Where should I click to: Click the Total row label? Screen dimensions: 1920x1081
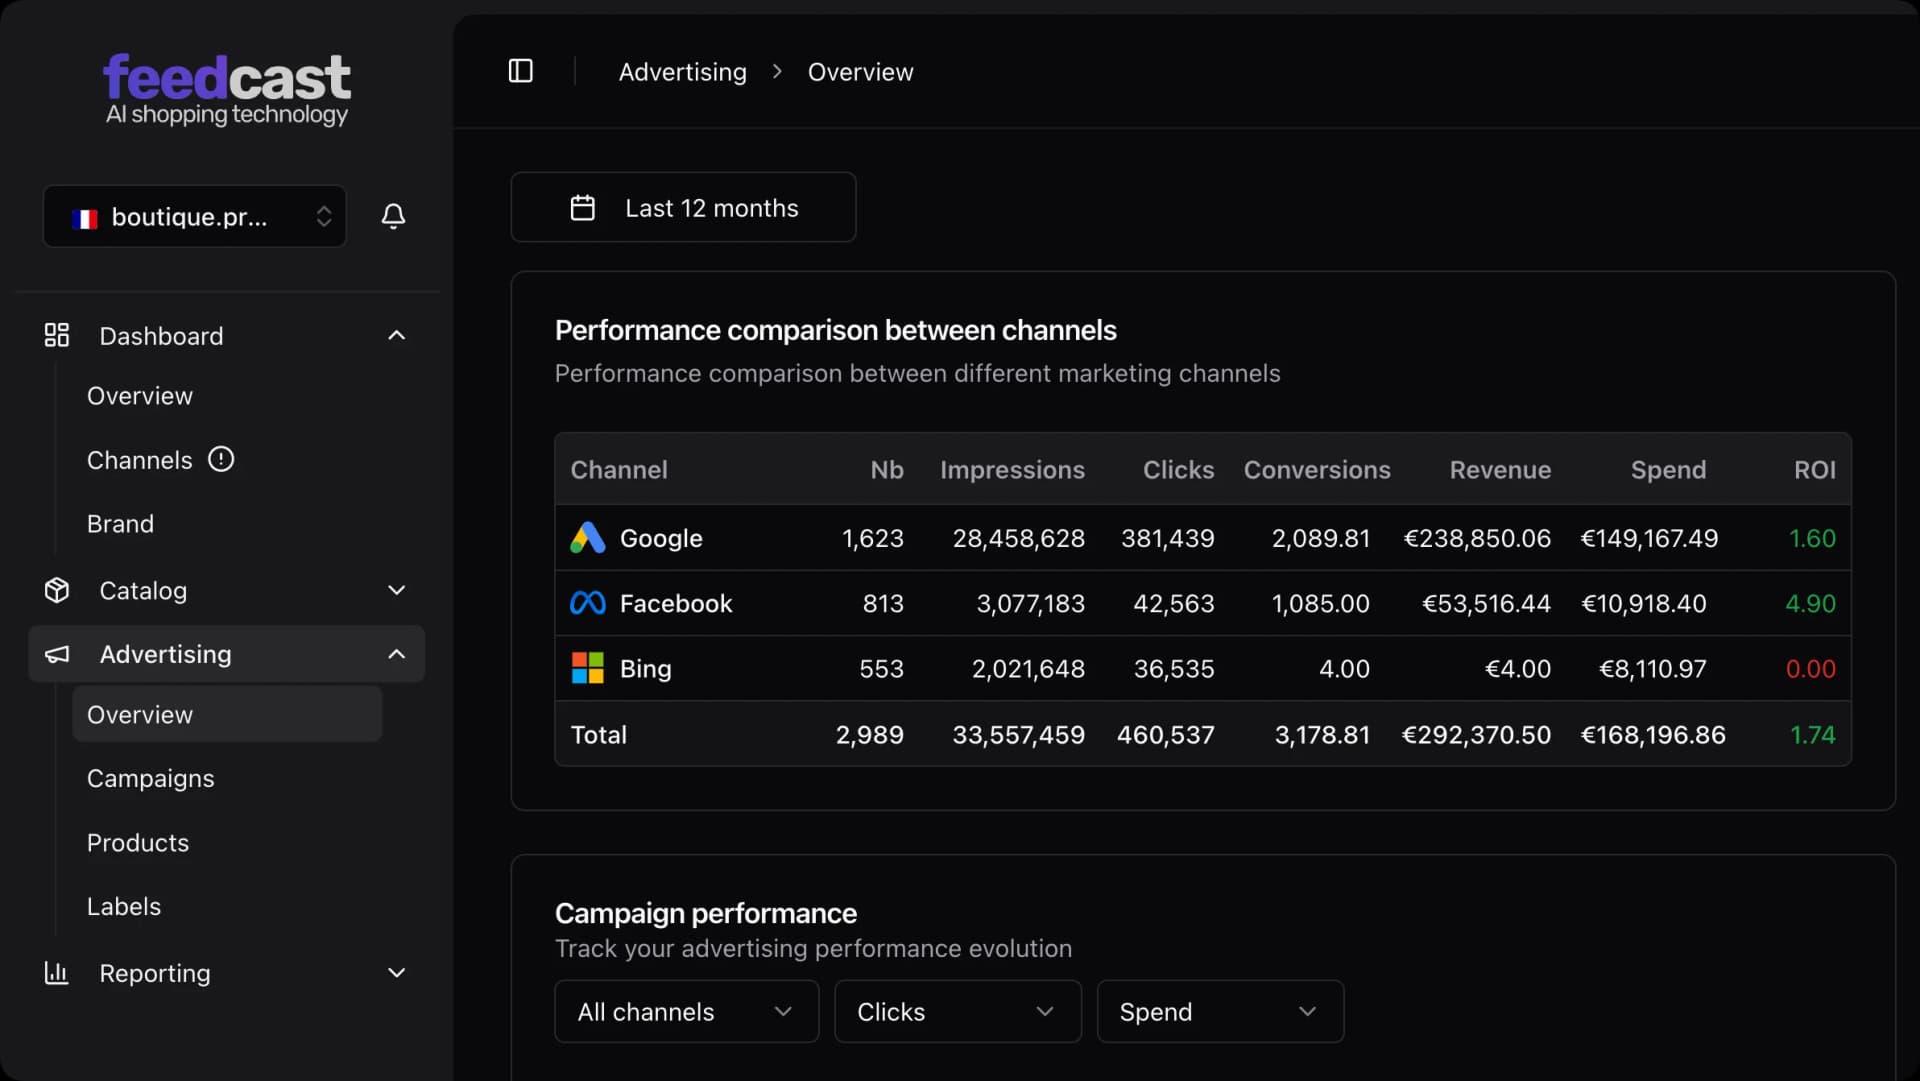599,734
